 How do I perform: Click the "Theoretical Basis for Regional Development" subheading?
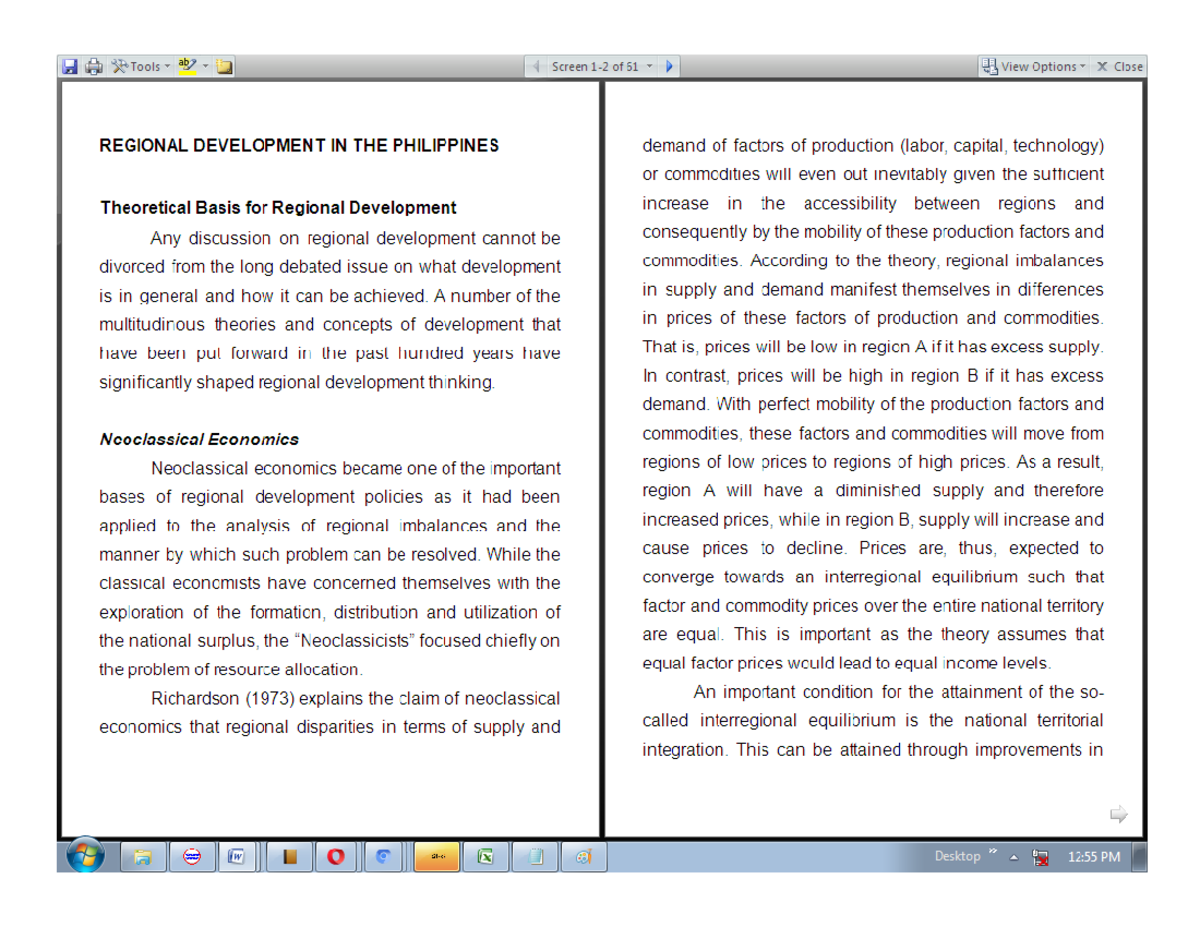point(278,208)
